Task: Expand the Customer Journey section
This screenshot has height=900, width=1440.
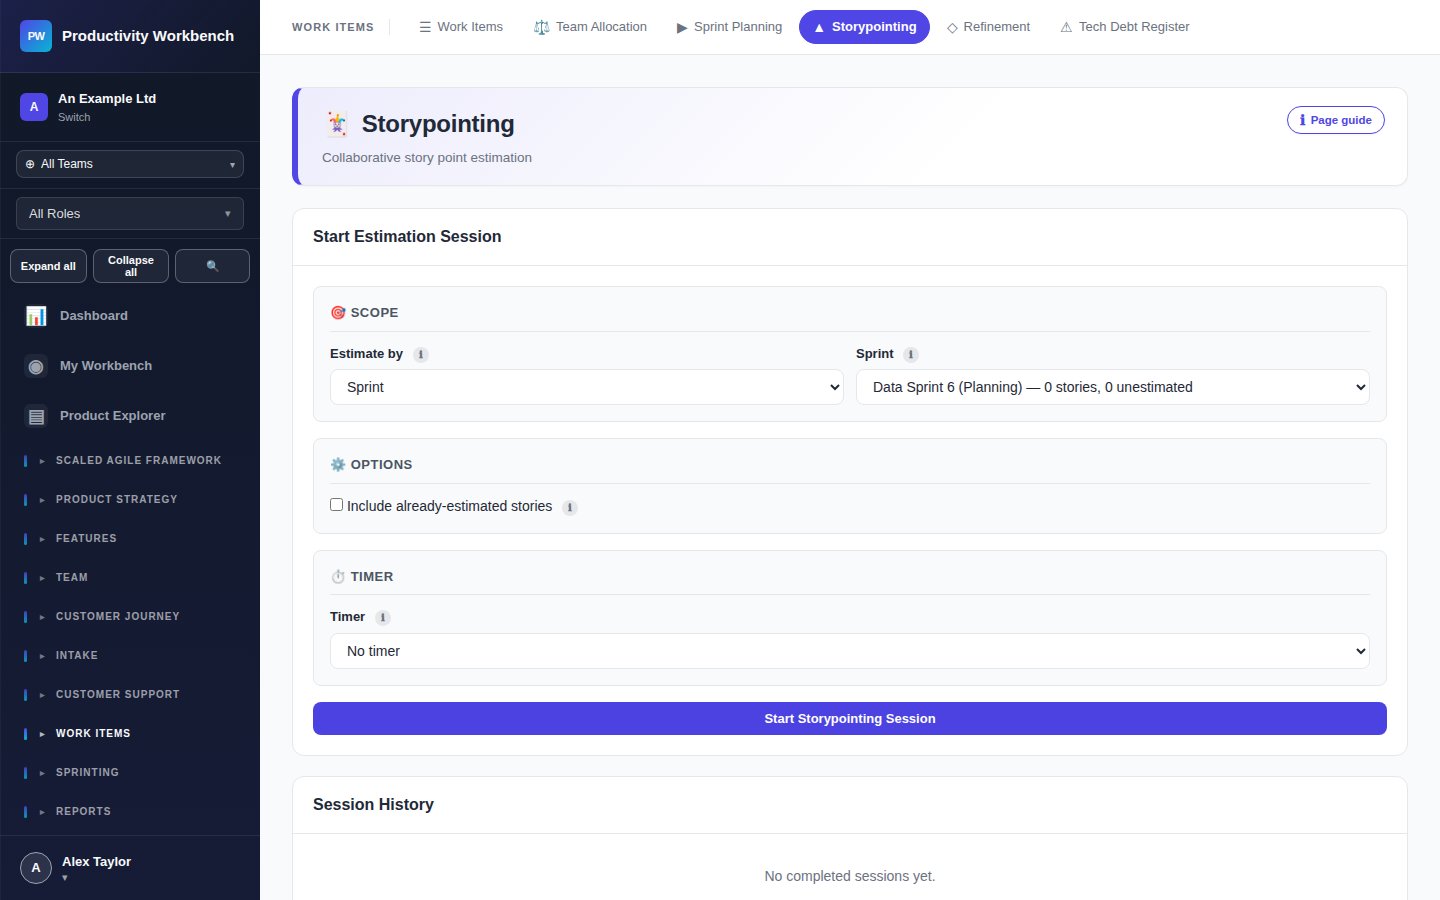Action: click(x=130, y=617)
